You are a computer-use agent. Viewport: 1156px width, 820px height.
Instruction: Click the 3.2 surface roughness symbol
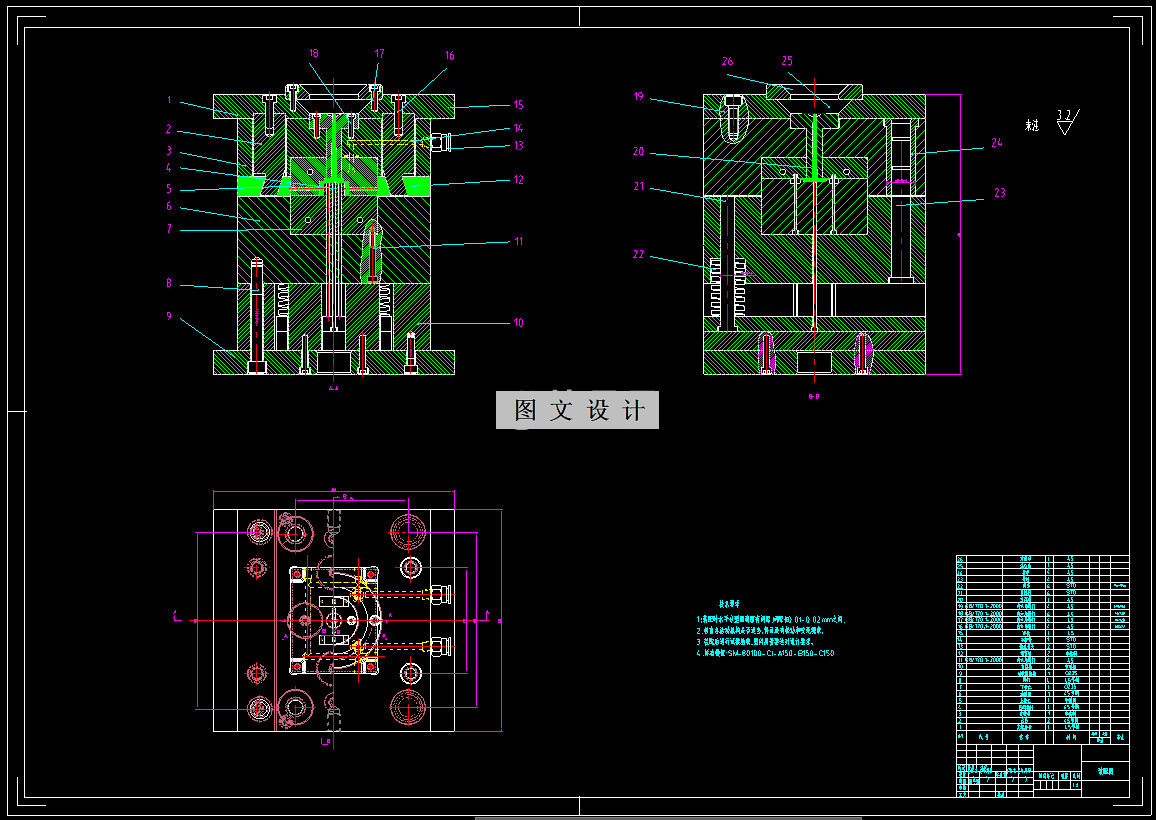click(1067, 121)
